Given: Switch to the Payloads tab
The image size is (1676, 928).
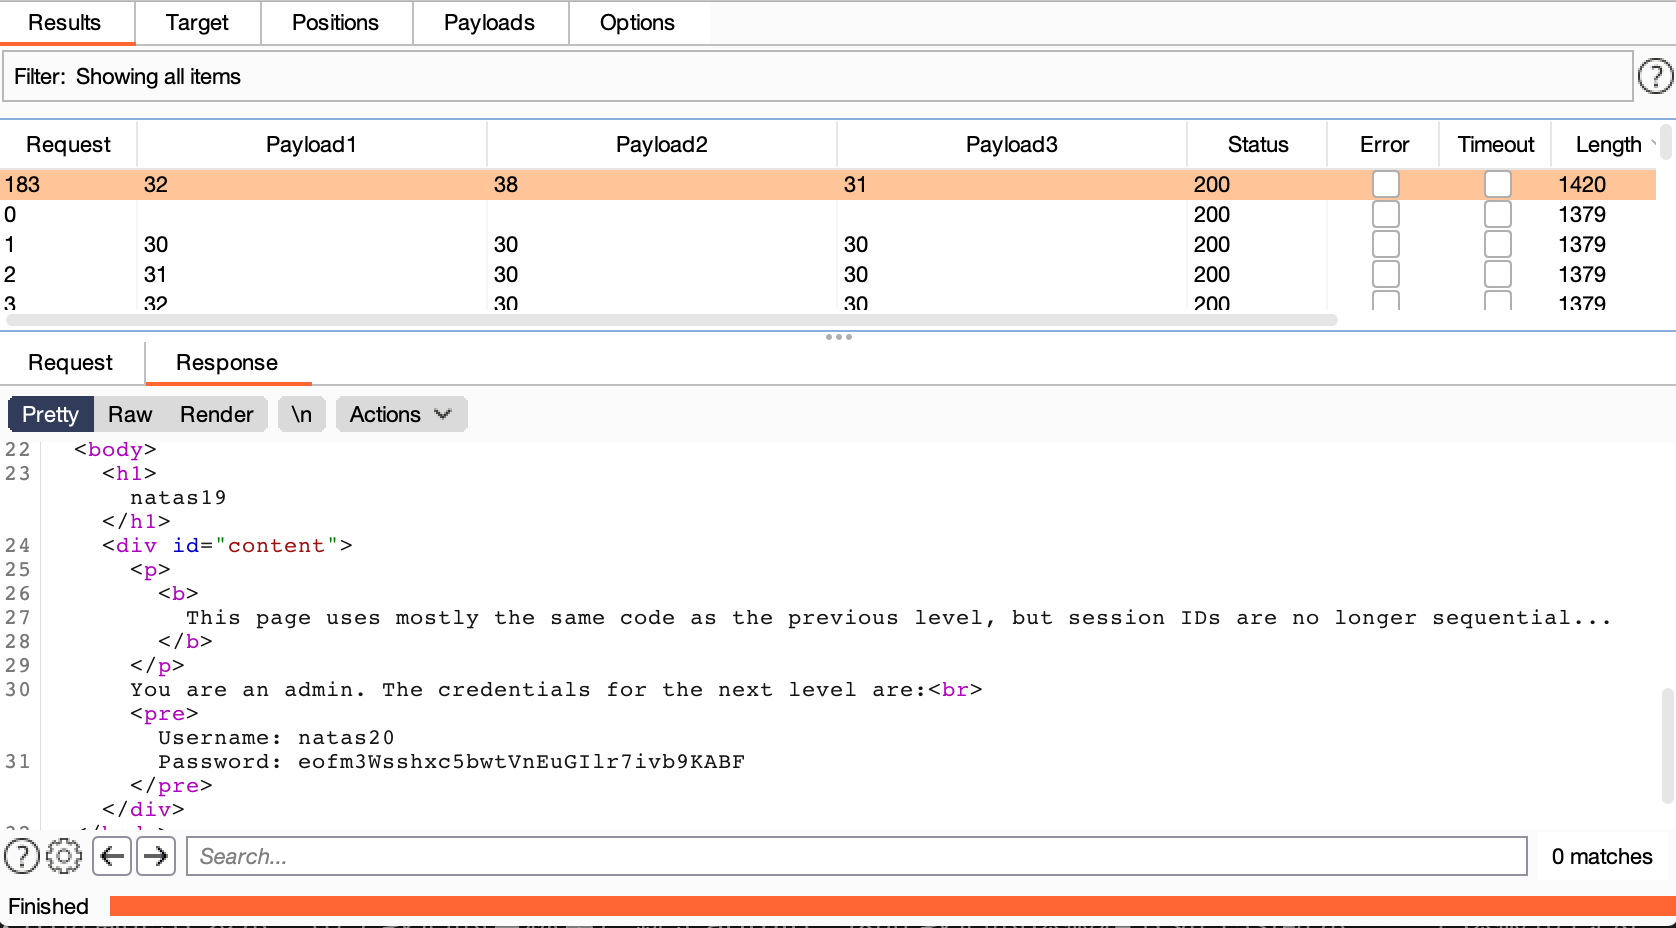Looking at the screenshot, I should pos(489,23).
